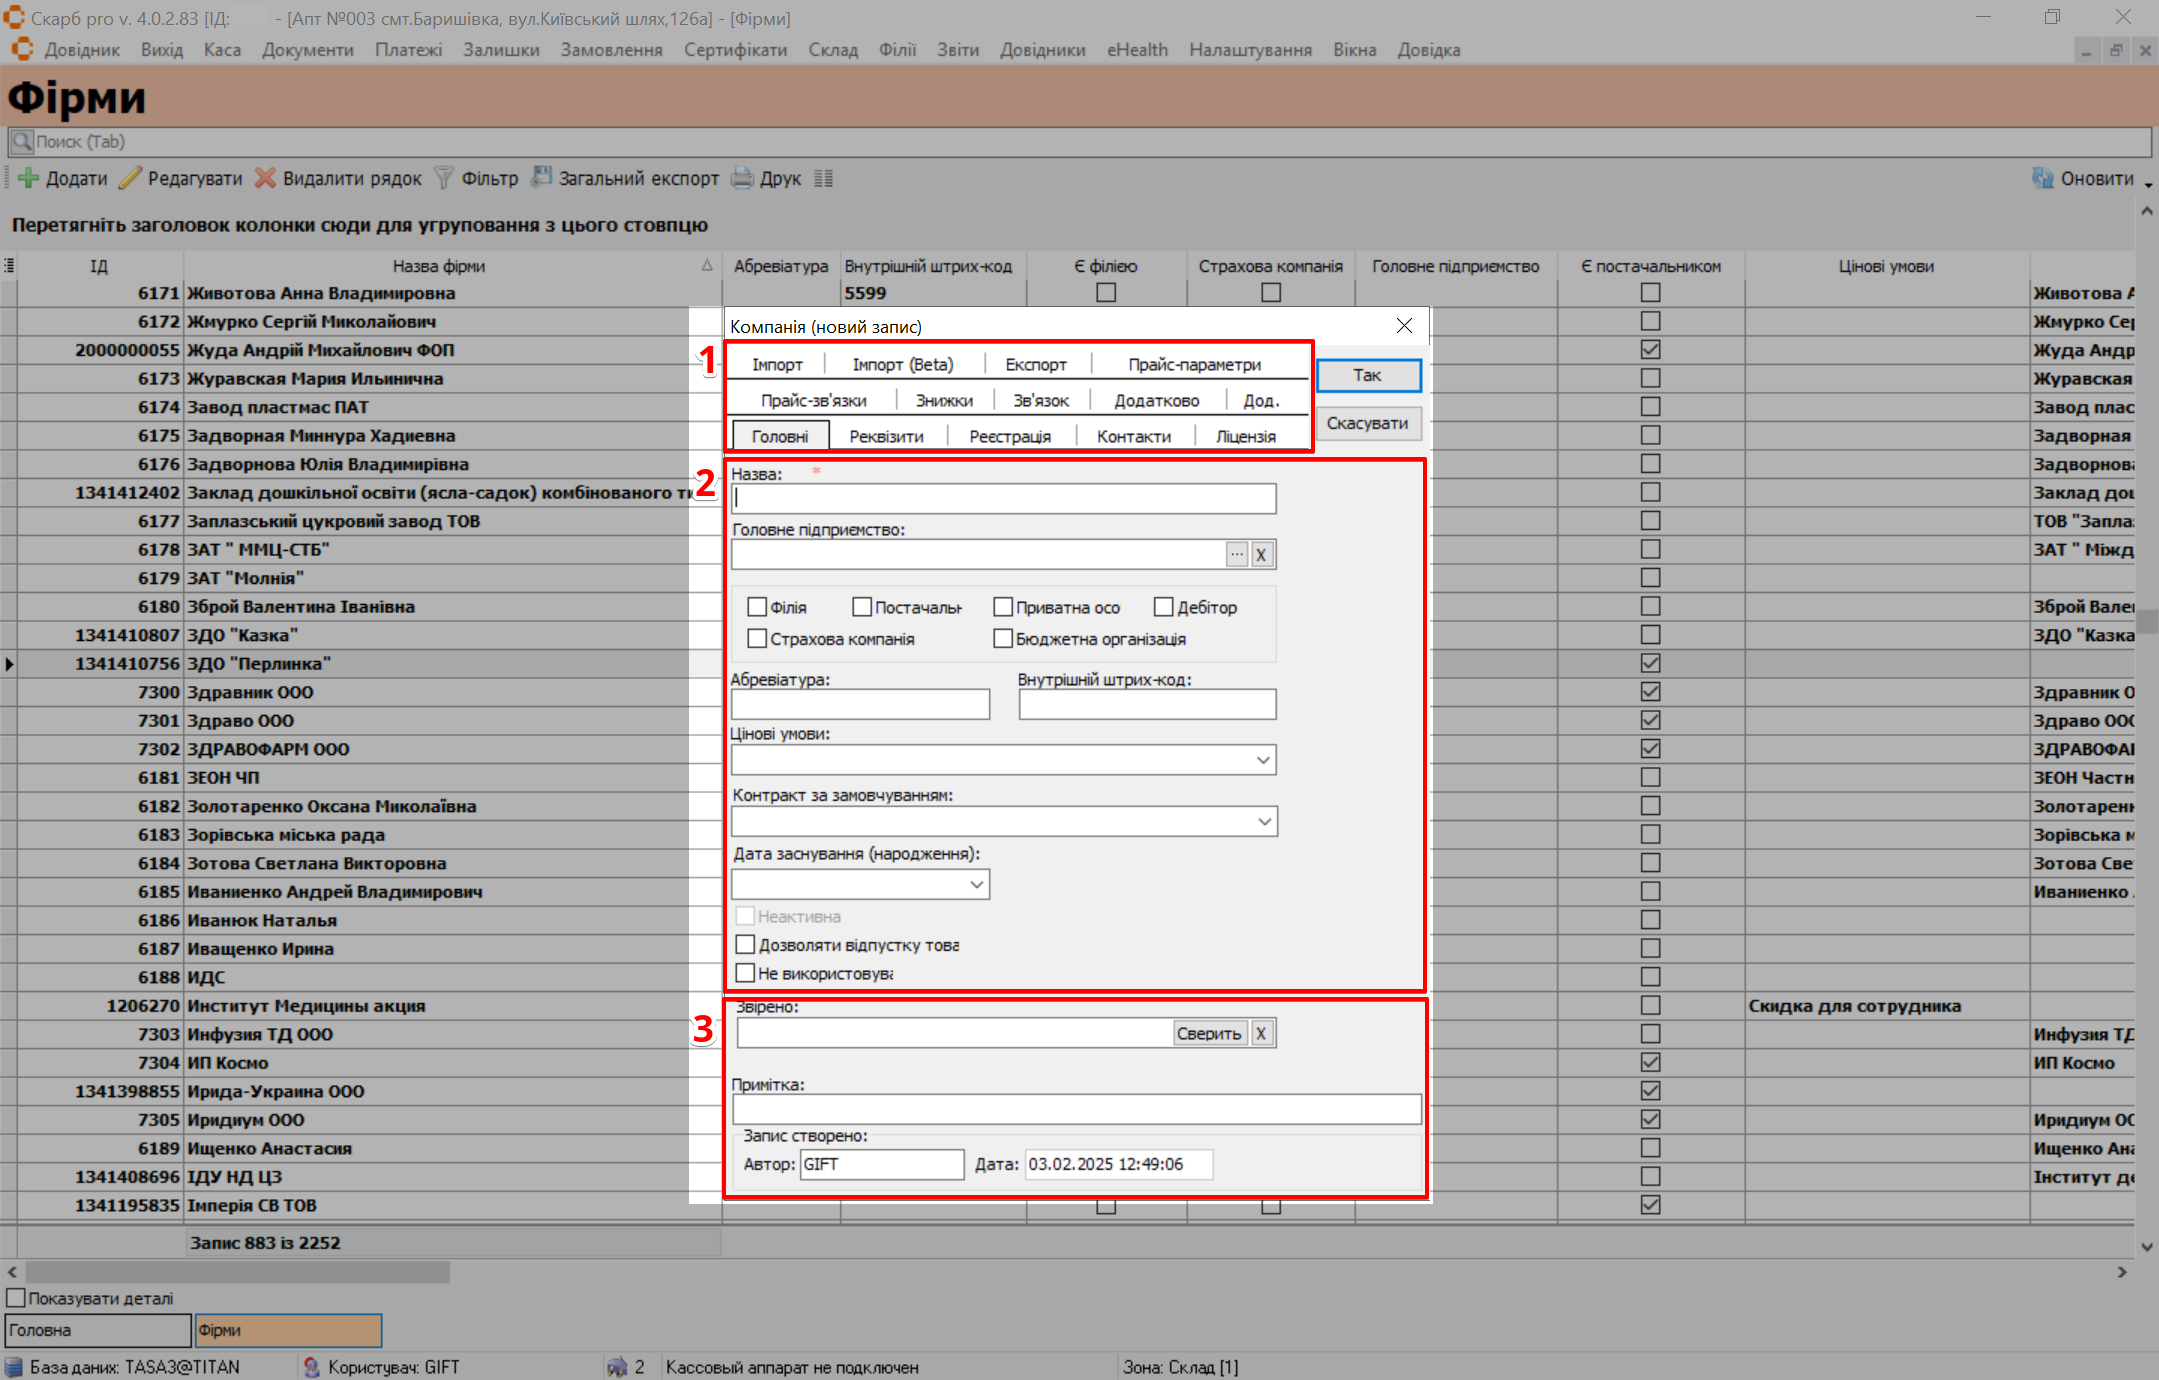Click the green plus Додати icon
This screenshot has width=2159, height=1380.
pos(29,179)
